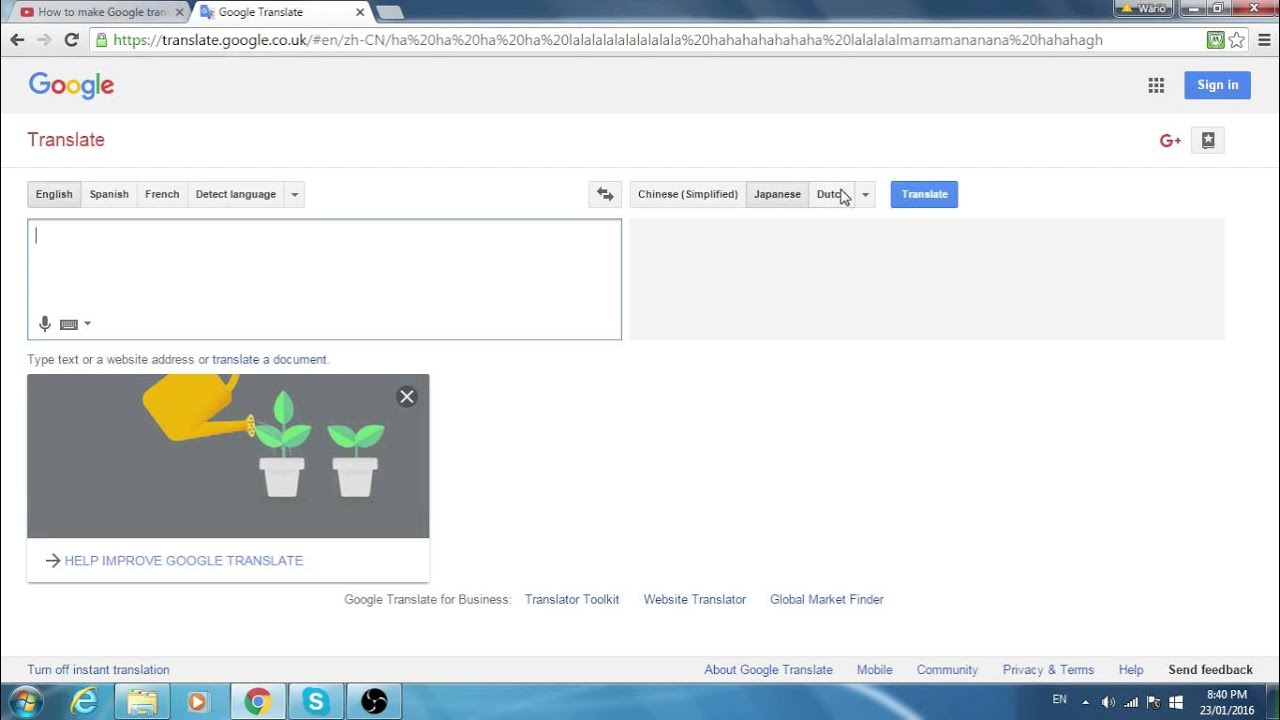This screenshot has height=720, width=1280.
Task: Open the Website Translator link
Action: click(x=695, y=600)
